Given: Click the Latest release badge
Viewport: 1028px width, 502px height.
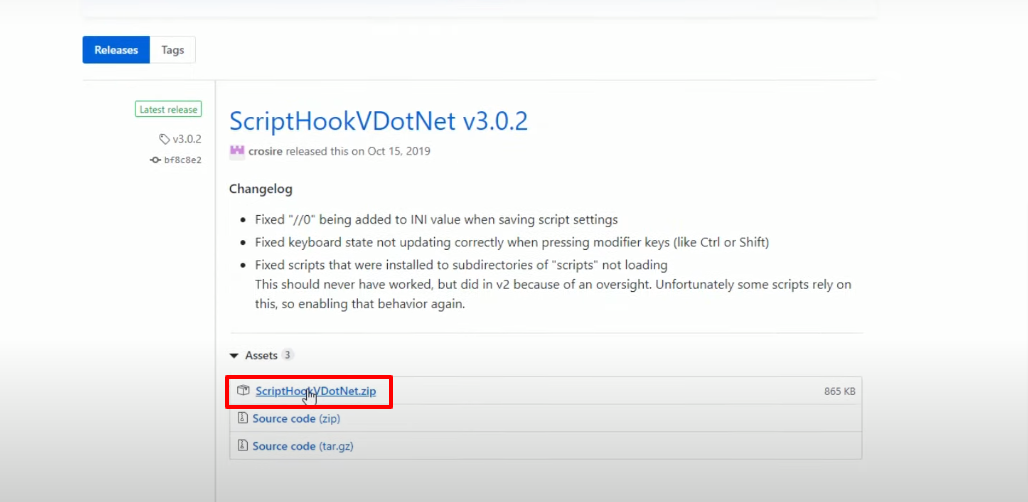Looking at the screenshot, I should [168, 109].
